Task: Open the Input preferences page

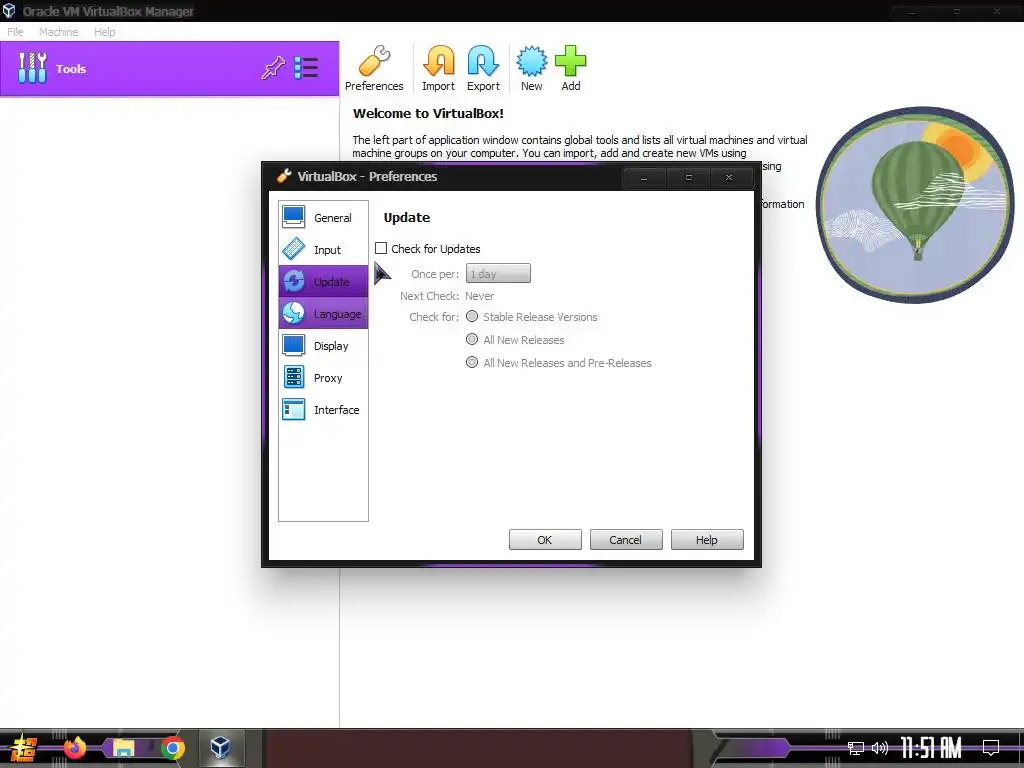Action: [x=323, y=249]
